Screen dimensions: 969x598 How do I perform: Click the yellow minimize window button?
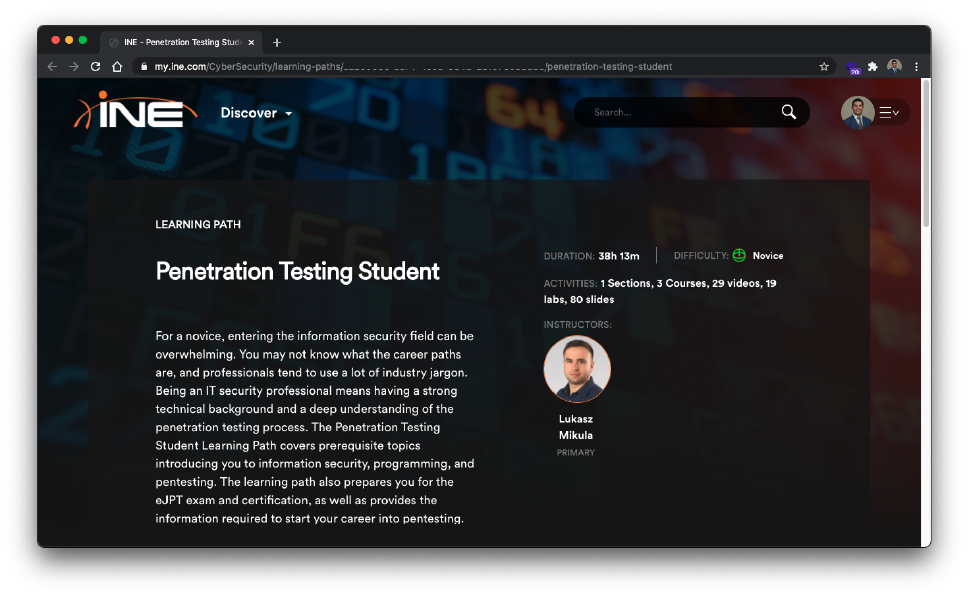coord(69,40)
